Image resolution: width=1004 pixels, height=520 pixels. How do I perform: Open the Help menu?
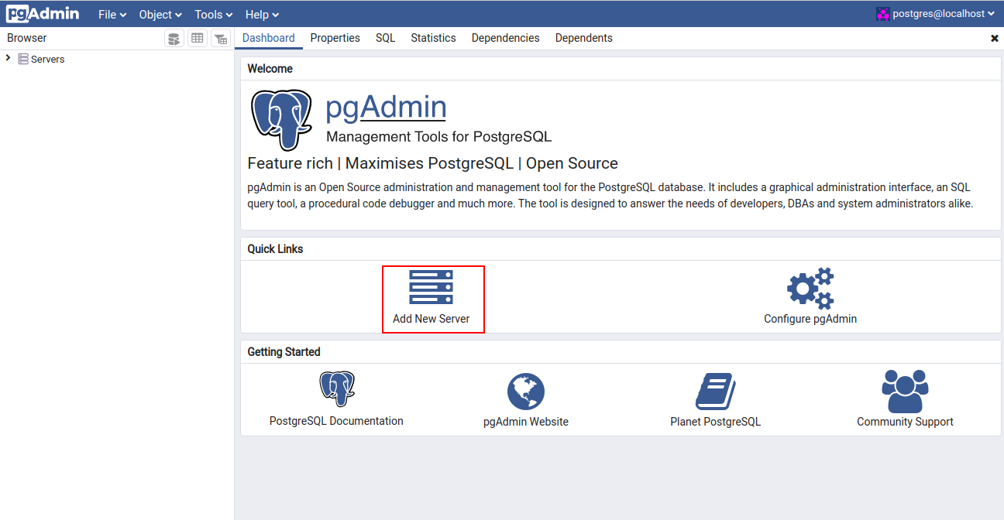pyautogui.click(x=262, y=14)
